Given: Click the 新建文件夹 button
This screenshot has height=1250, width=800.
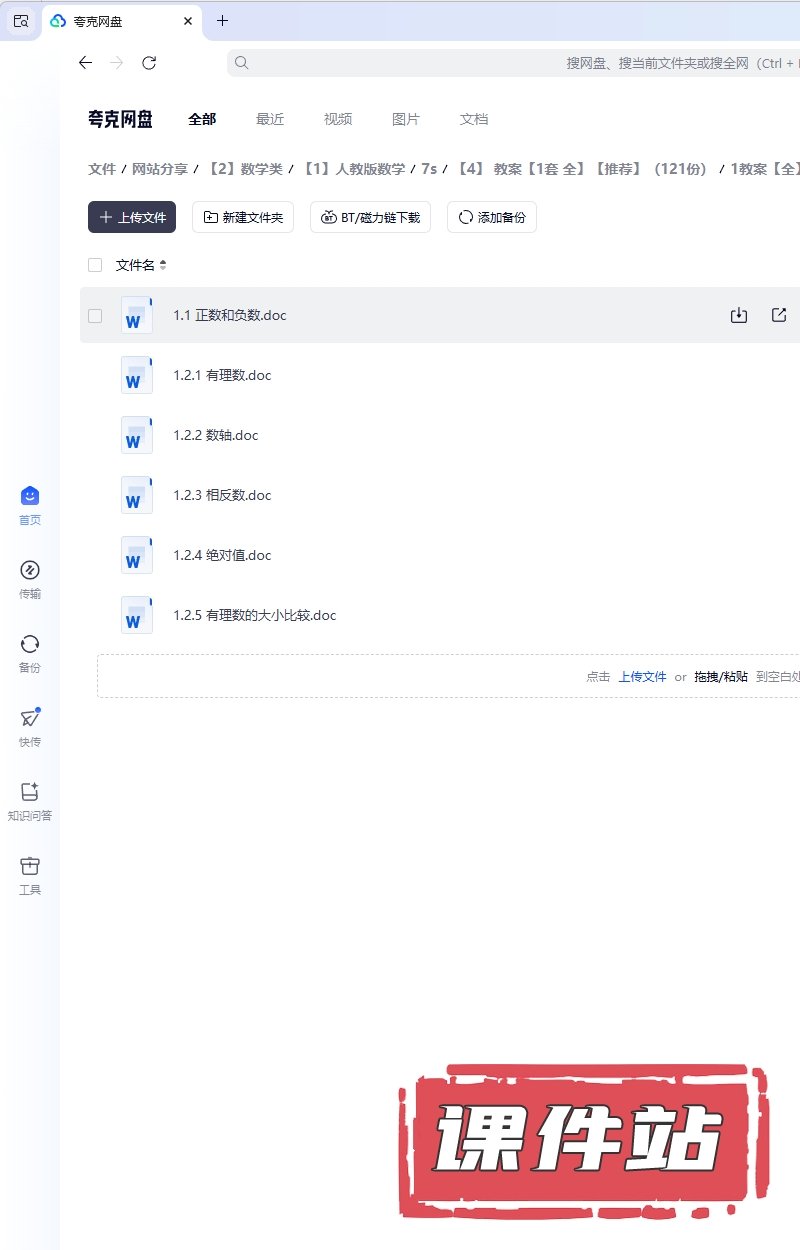Looking at the screenshot, I should coord(243,217).
